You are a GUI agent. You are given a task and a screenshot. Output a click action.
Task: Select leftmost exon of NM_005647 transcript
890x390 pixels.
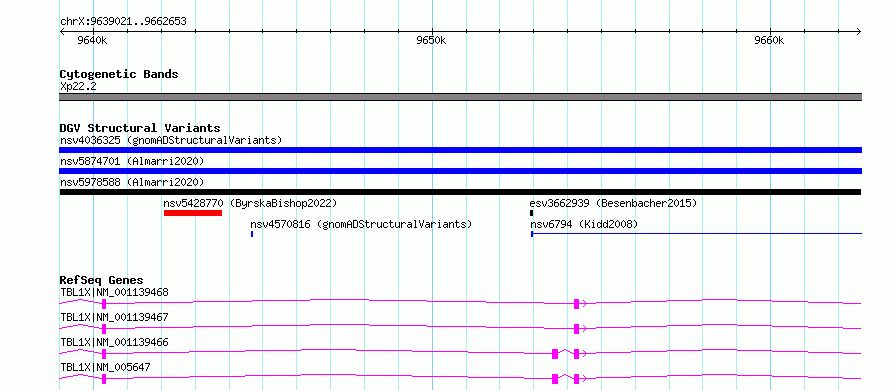click(x=104, y=379)
